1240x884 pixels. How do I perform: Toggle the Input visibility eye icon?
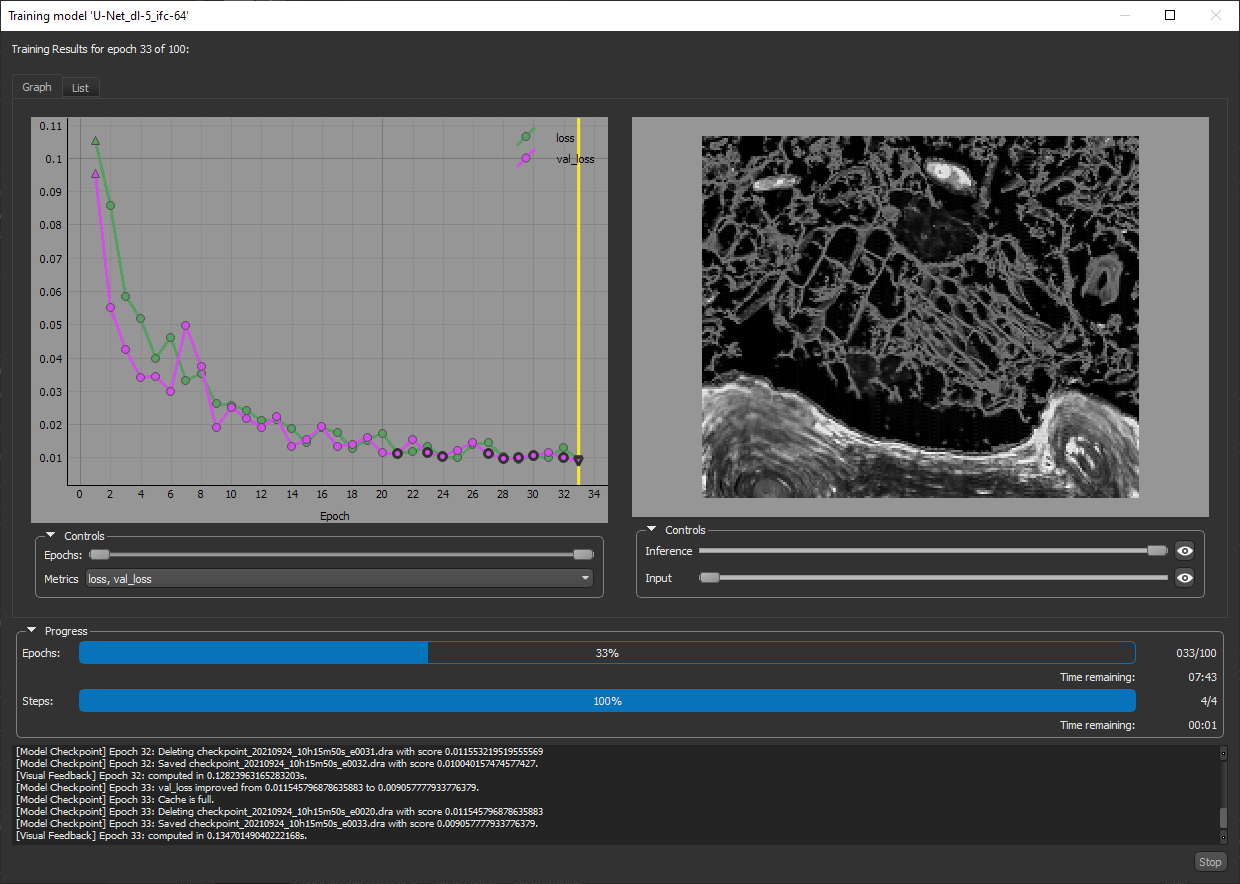pyautogui.click(x=1185, y=578)
